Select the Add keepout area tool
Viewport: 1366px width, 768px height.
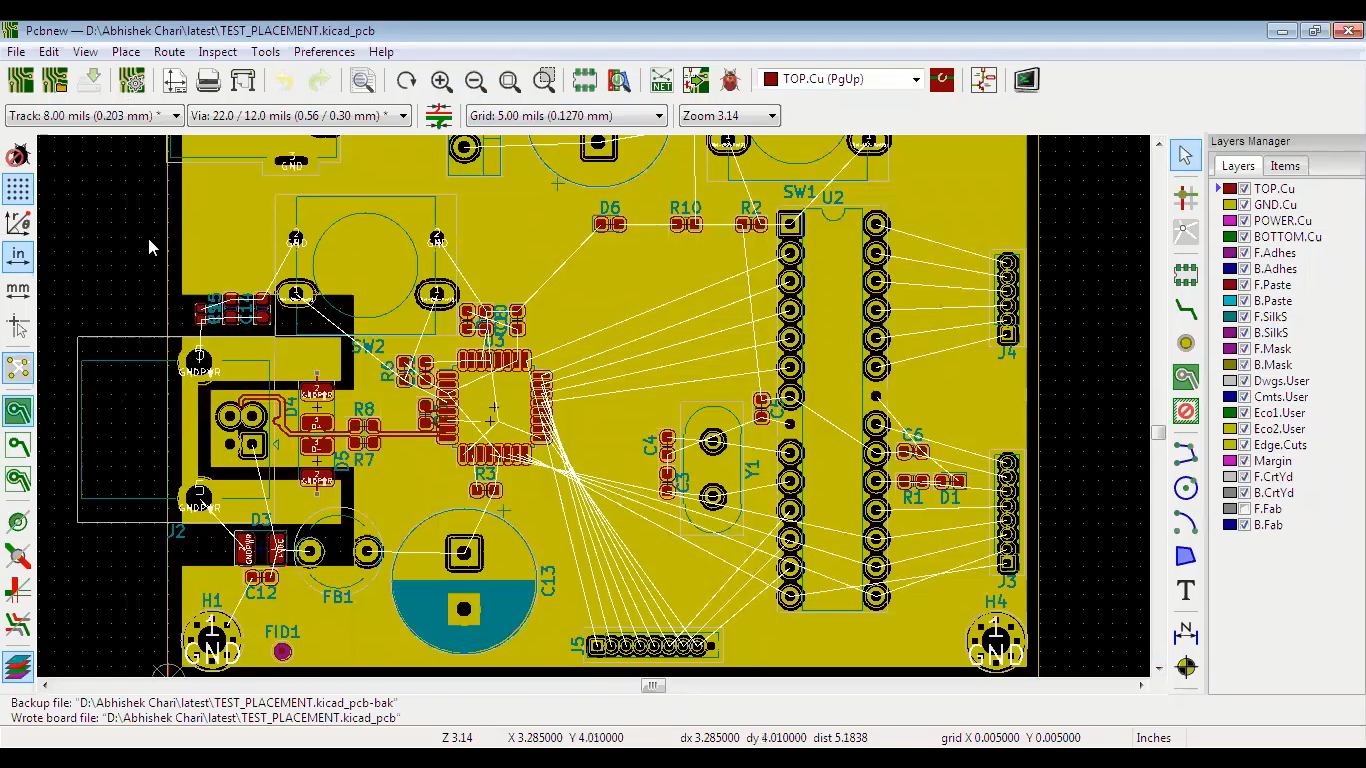[1185, 411]
